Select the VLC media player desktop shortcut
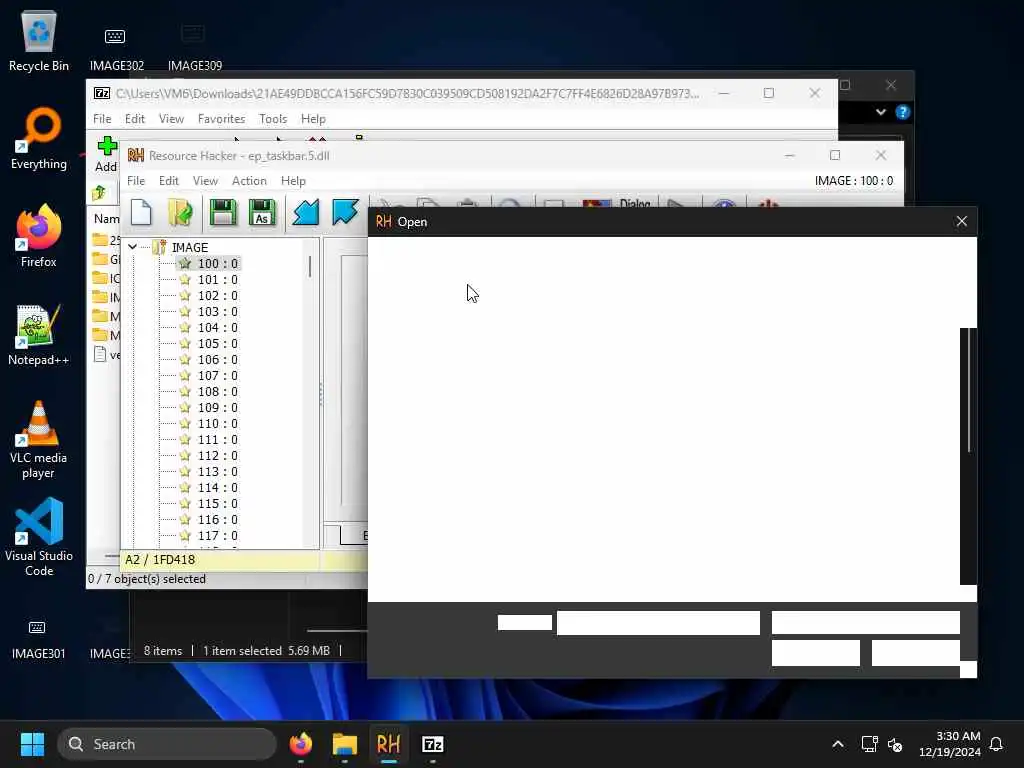The height and width of the screenshot is (768, 1024). 39,440
